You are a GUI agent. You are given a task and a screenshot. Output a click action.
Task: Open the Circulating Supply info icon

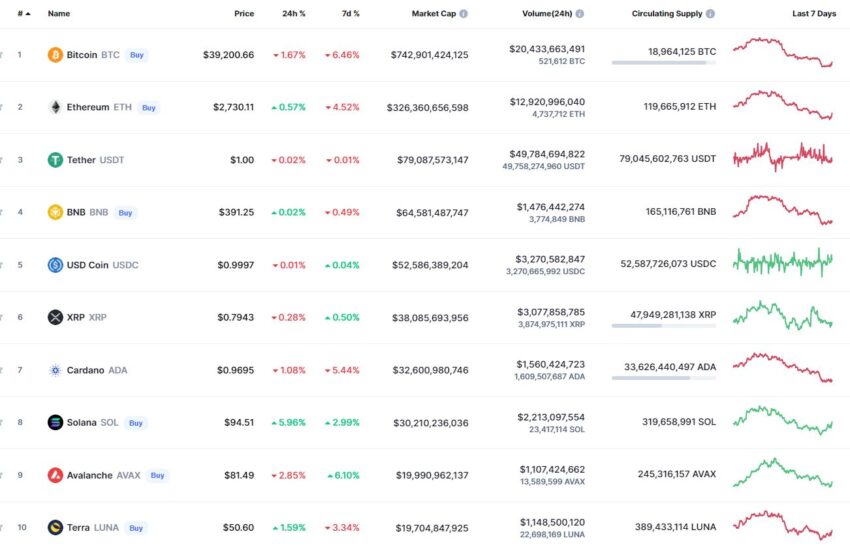tap(710, 14)
